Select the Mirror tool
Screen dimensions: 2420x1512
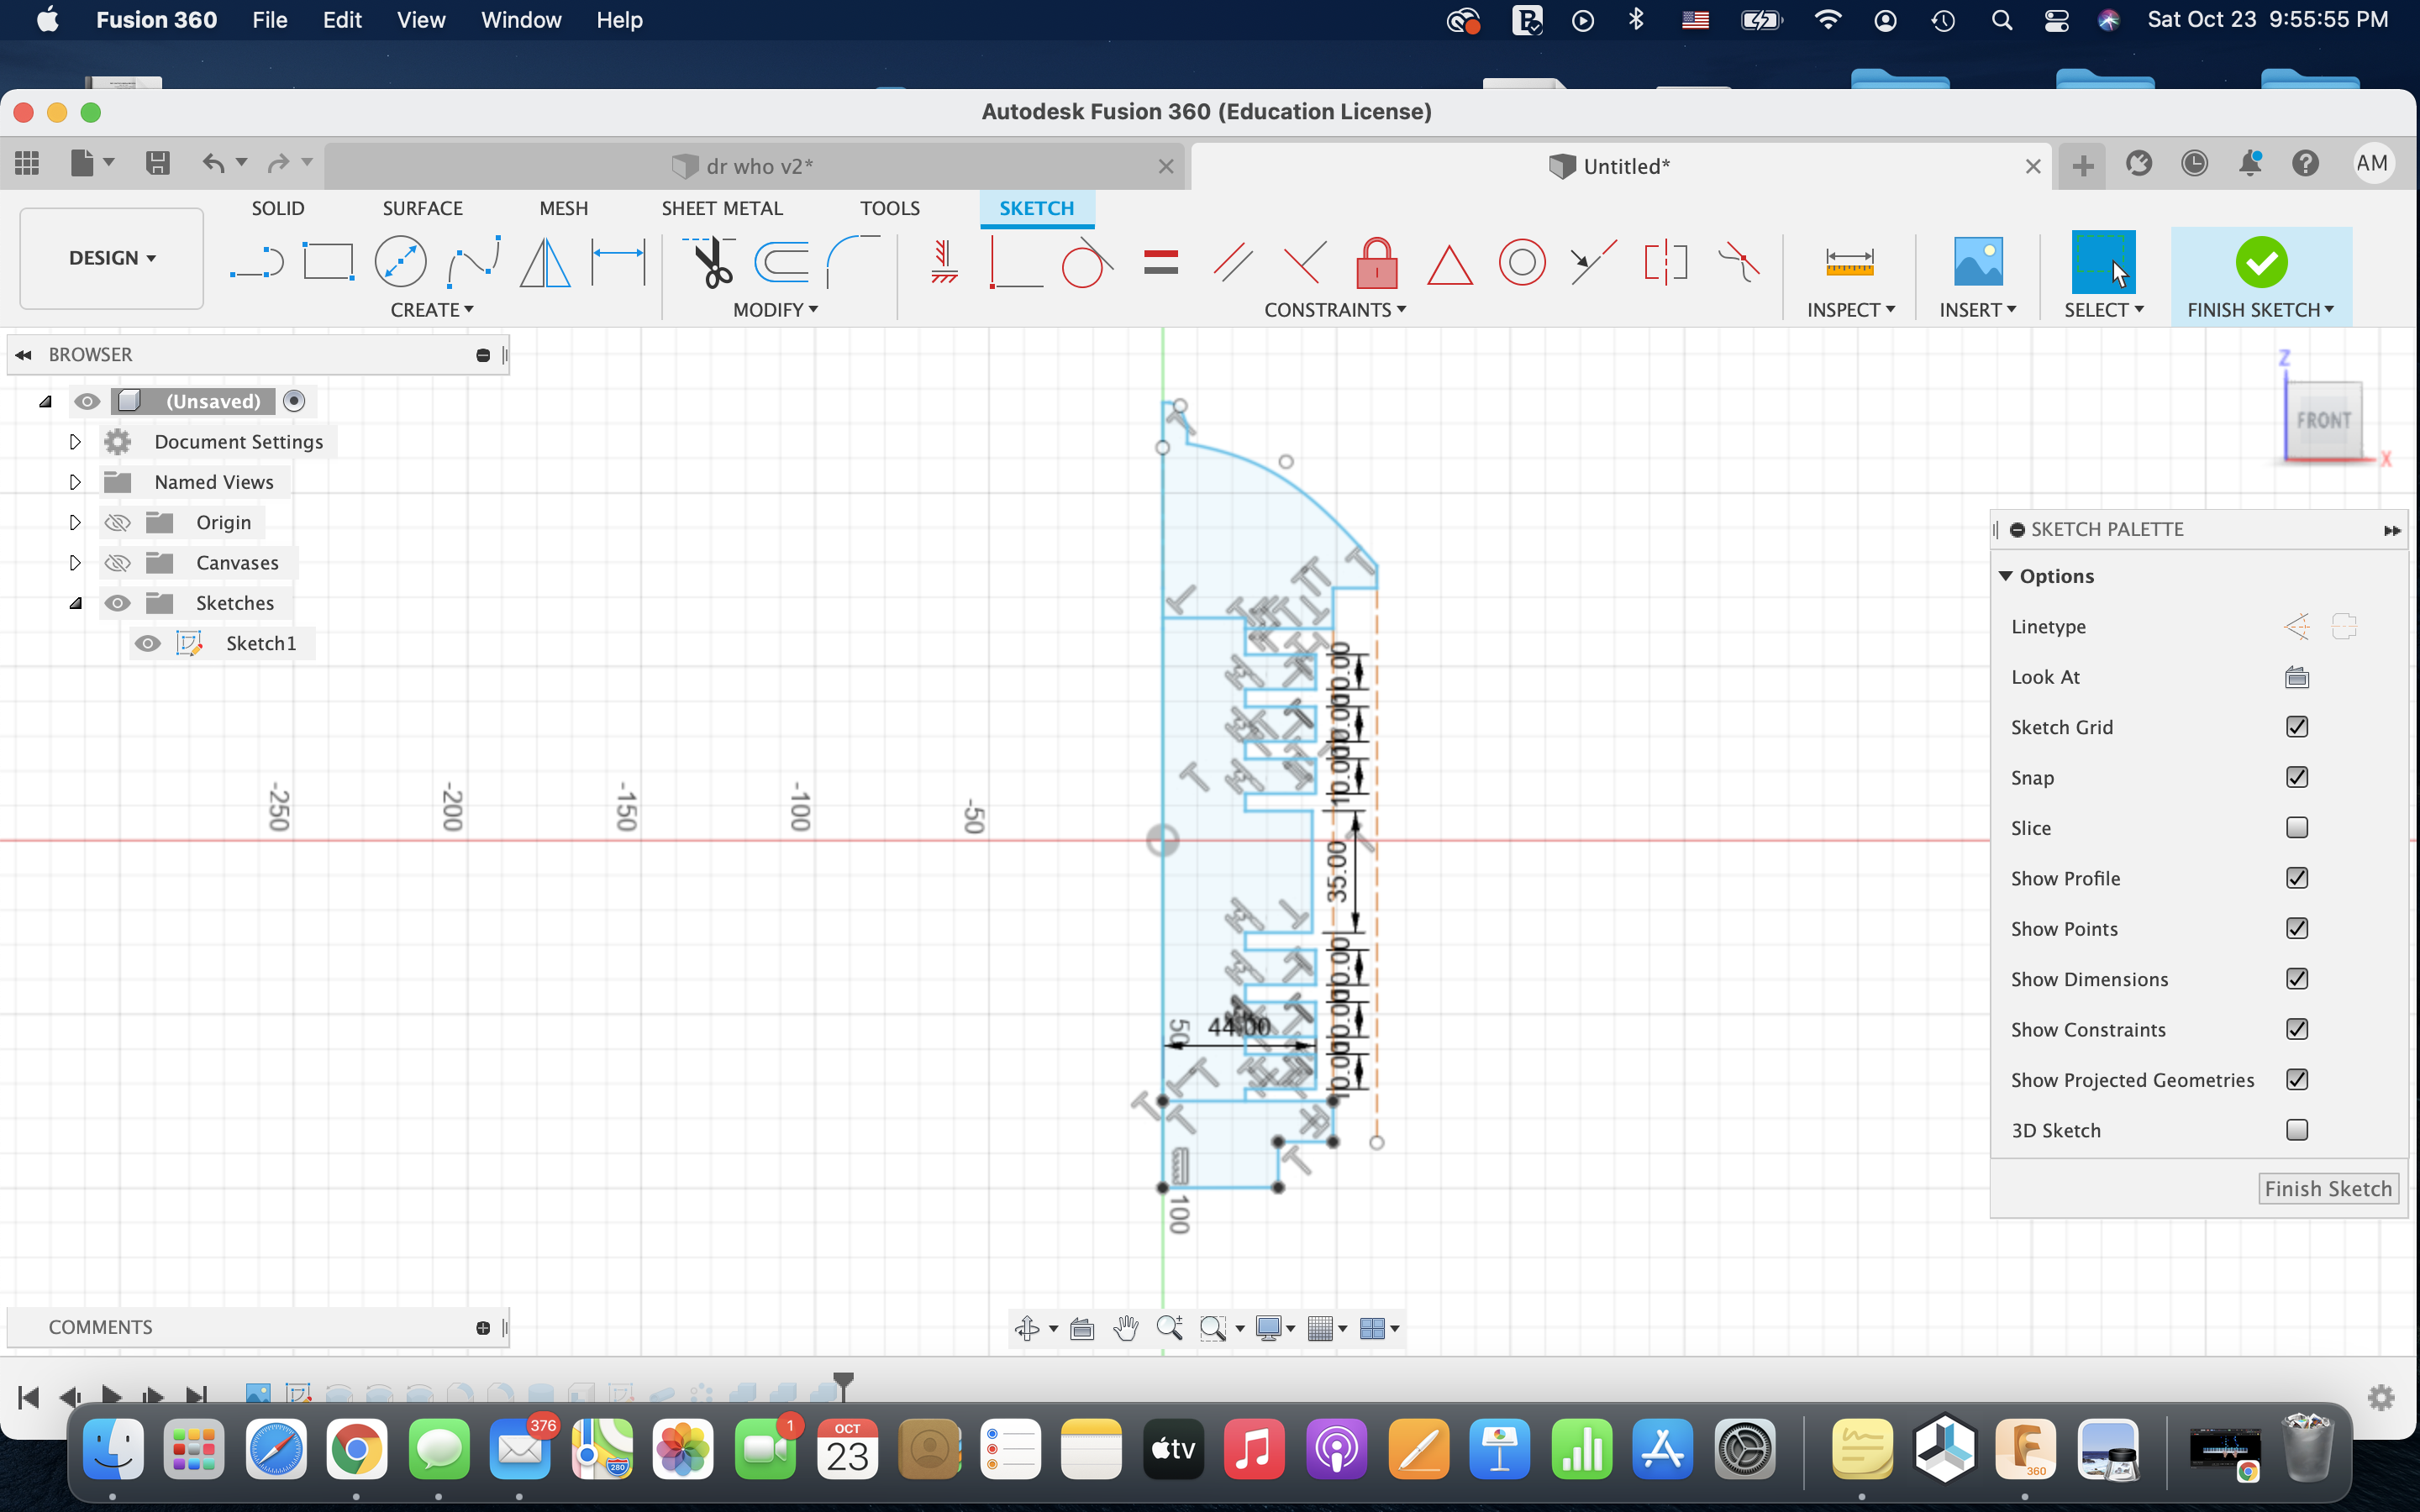click(545, 263)
